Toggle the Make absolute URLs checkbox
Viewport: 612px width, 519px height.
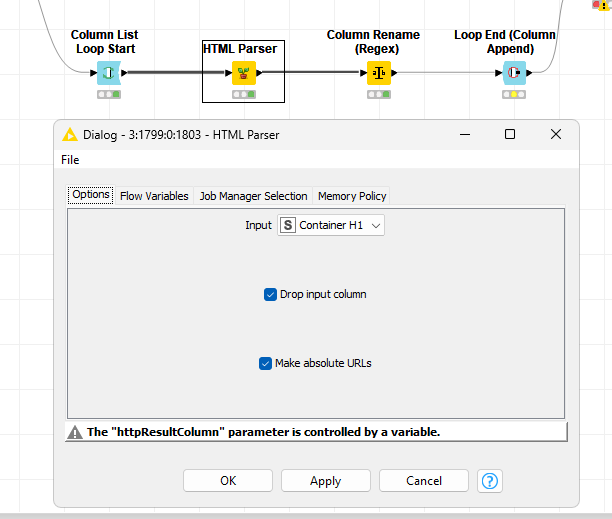[266, 363]
